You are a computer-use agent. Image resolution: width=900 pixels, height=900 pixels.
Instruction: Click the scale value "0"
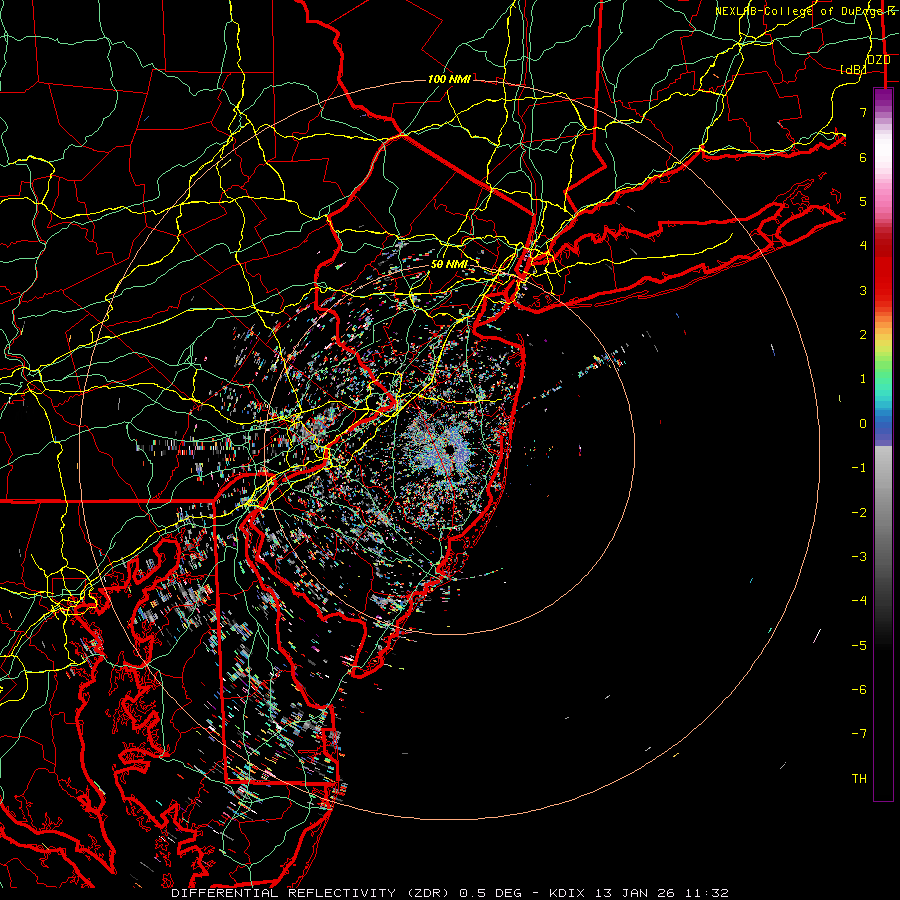[x=863, y=424]
